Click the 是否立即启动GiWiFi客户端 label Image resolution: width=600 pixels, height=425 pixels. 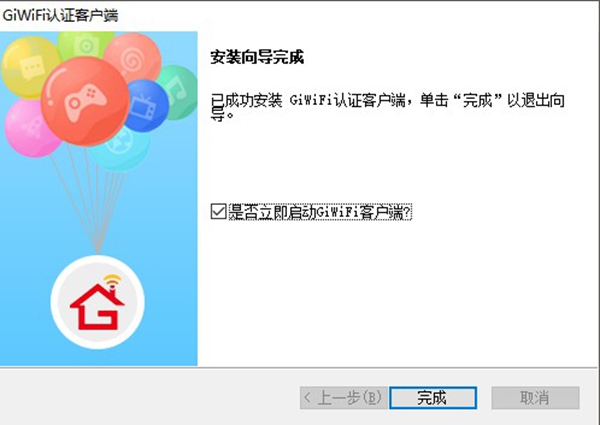point(320,212)
